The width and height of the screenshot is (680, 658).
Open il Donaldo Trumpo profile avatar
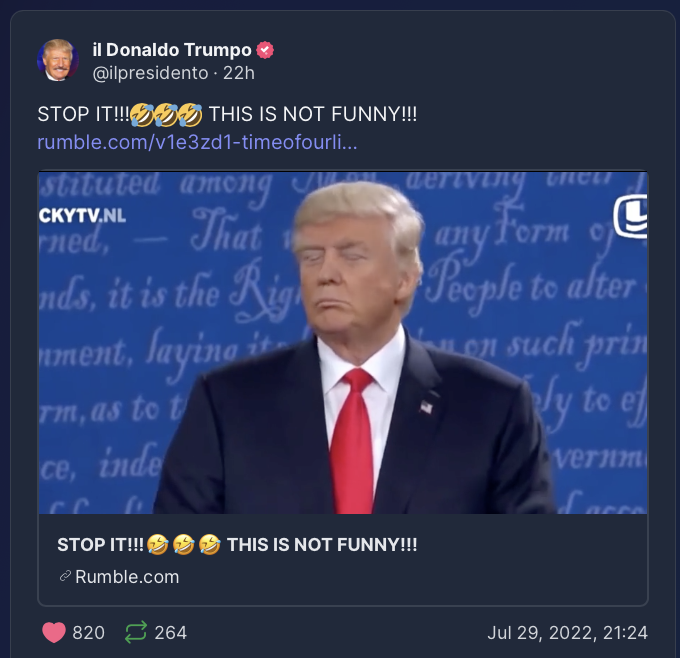click(58, 60)
